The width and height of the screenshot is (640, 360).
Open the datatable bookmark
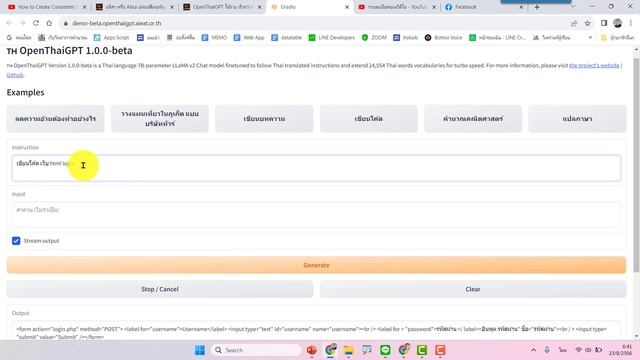(287, 38)
